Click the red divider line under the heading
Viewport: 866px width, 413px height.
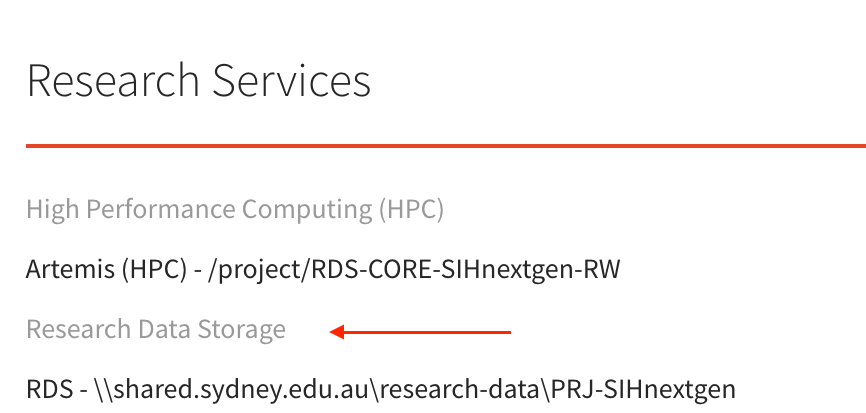(445, 146)
